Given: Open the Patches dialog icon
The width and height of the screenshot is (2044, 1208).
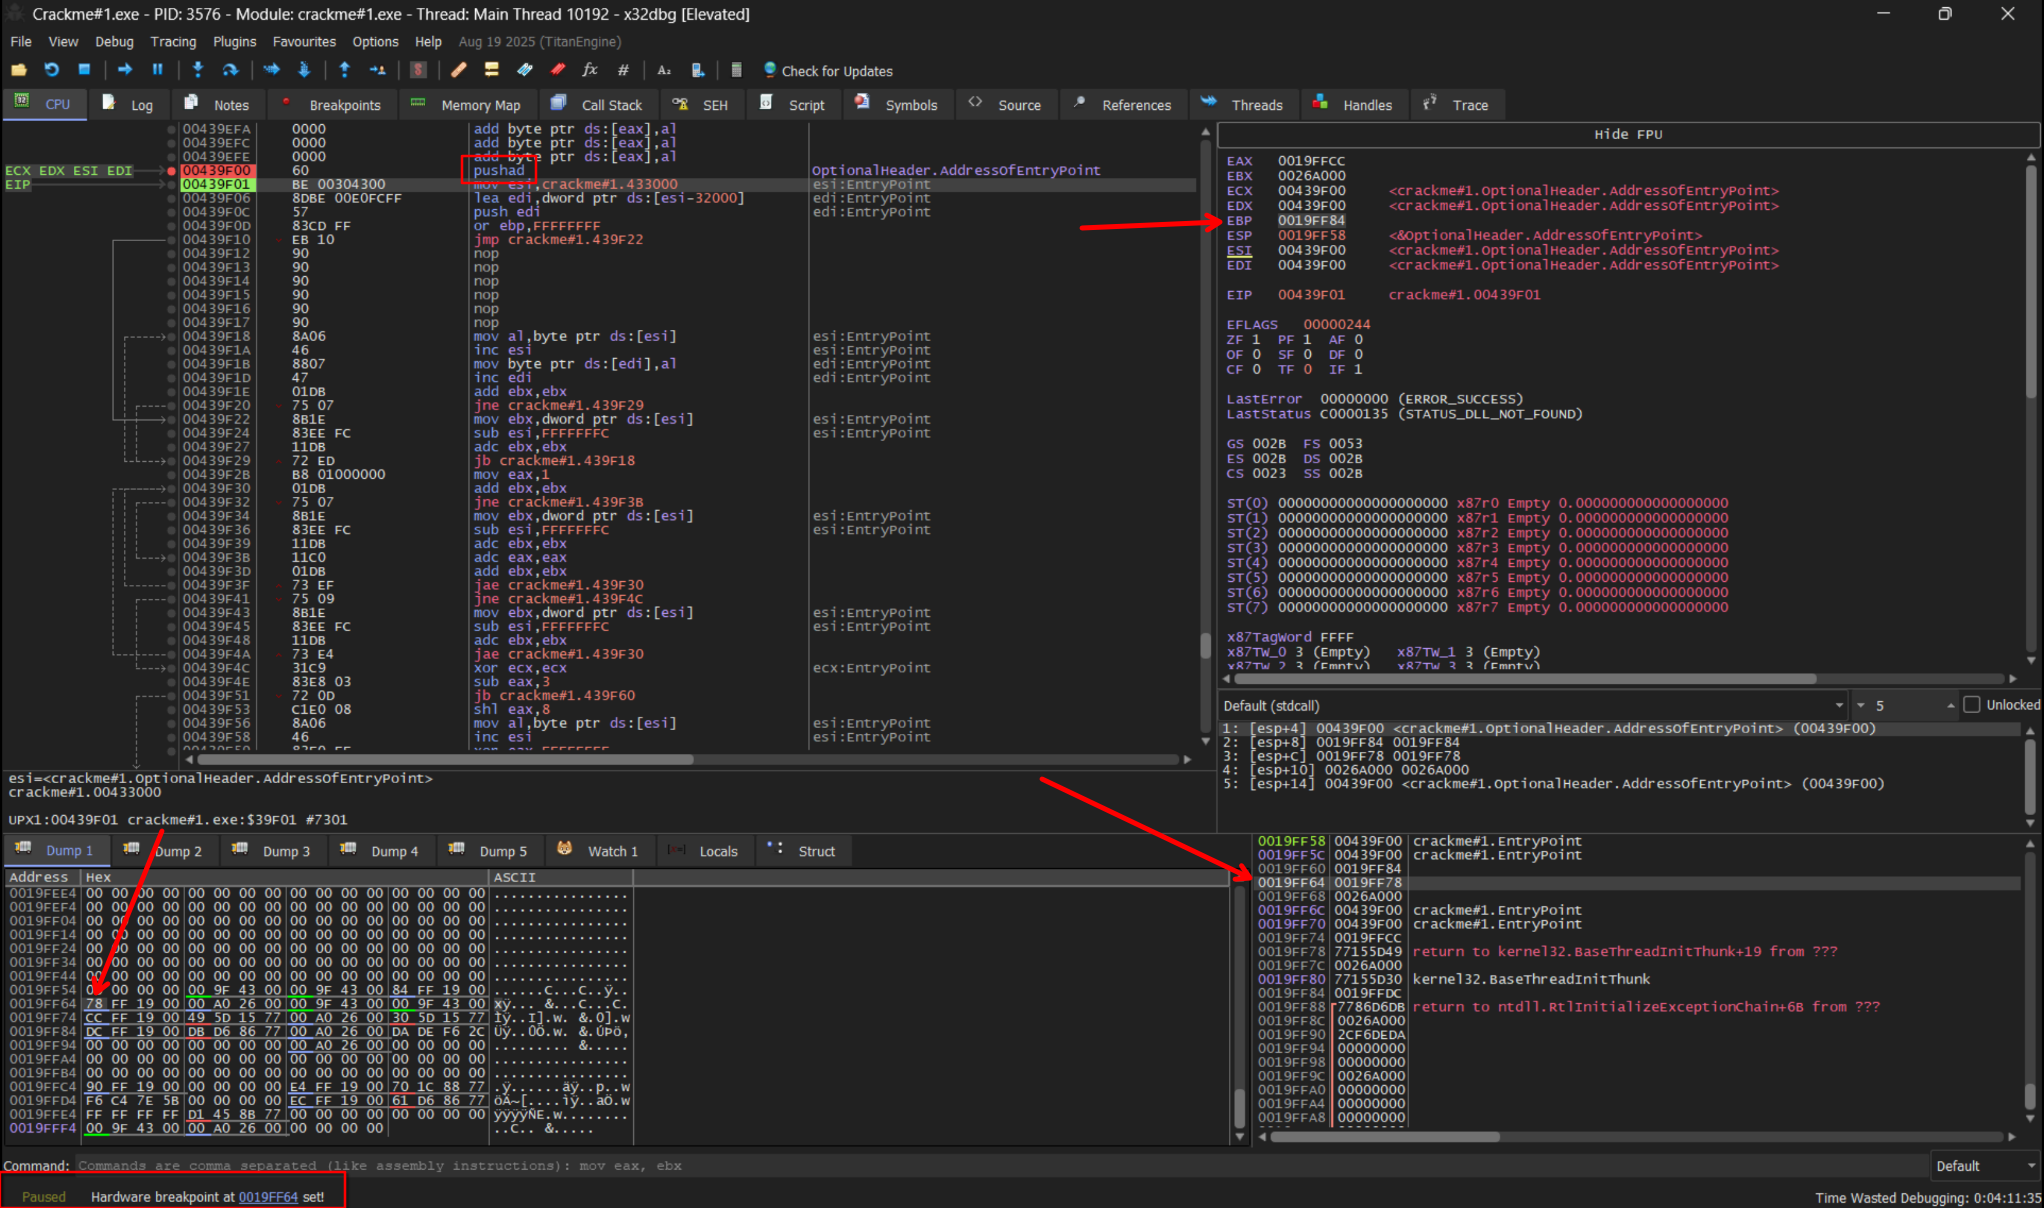Looking at the screenshot, I should point(459,70).
